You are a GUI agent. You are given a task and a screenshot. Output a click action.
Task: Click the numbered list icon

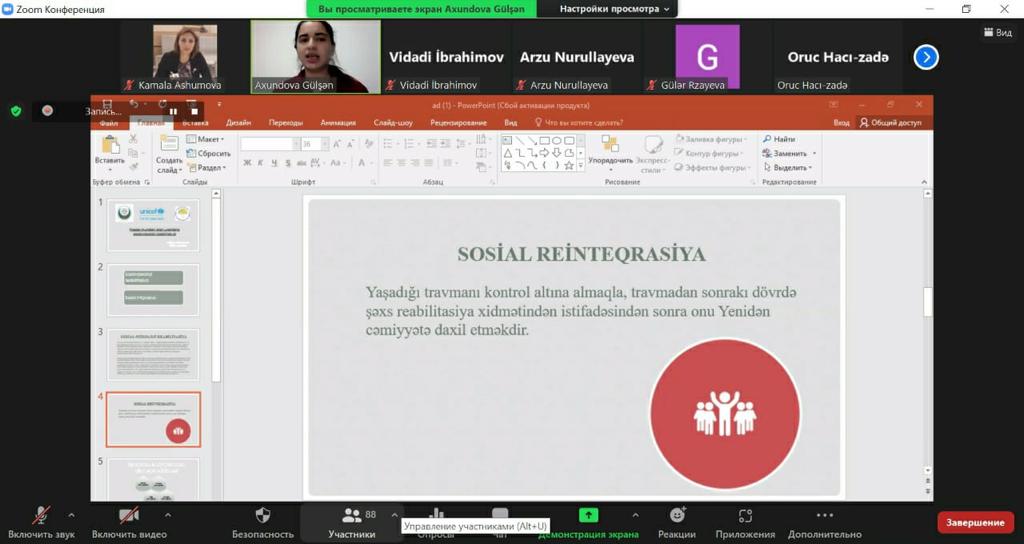pos(411,144)
